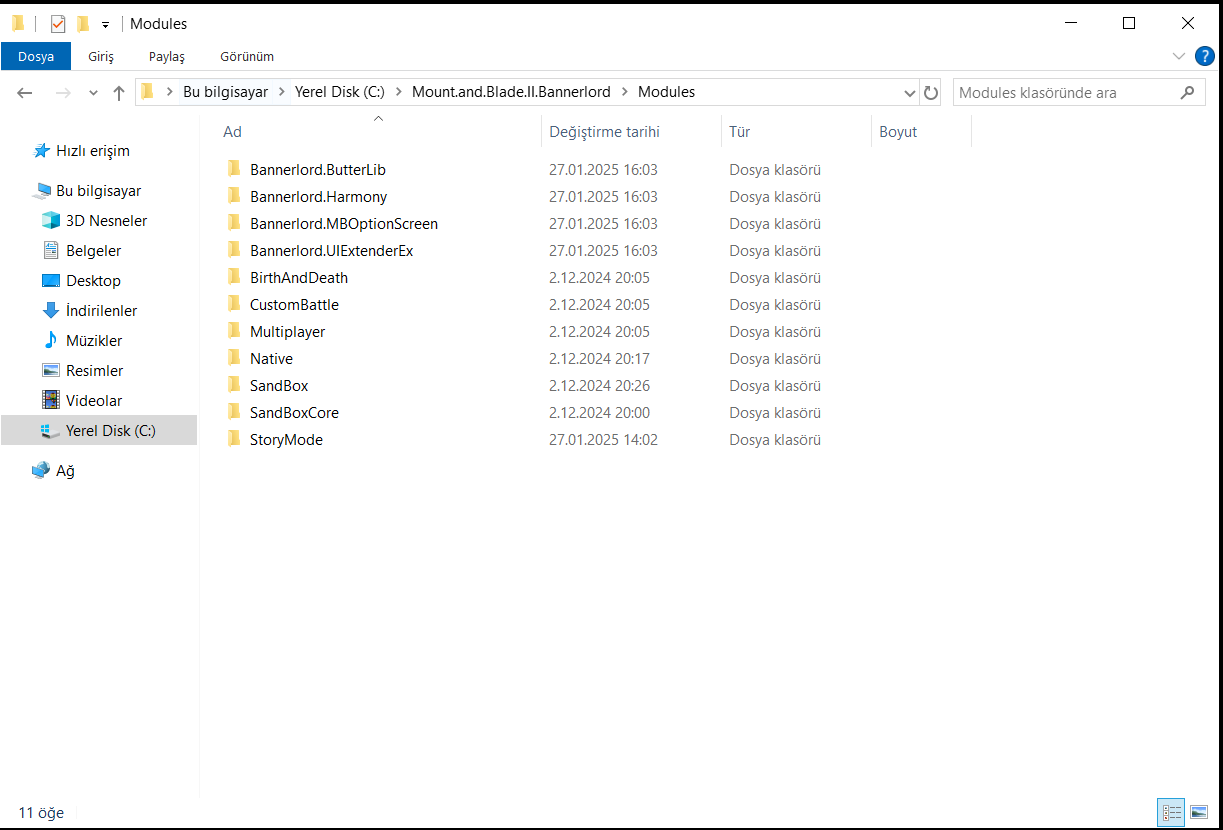Open the Görünüm ribbon tab

(x=247, y=56)
